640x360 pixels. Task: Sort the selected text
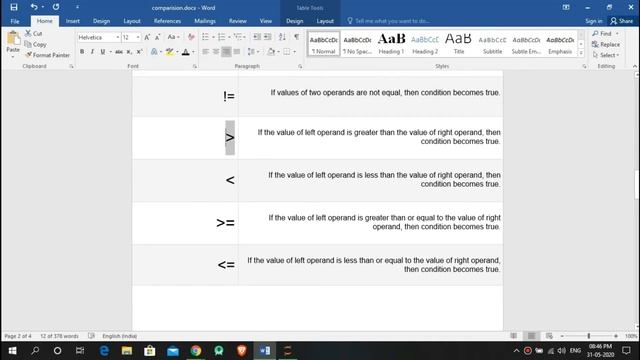point(282,37)
